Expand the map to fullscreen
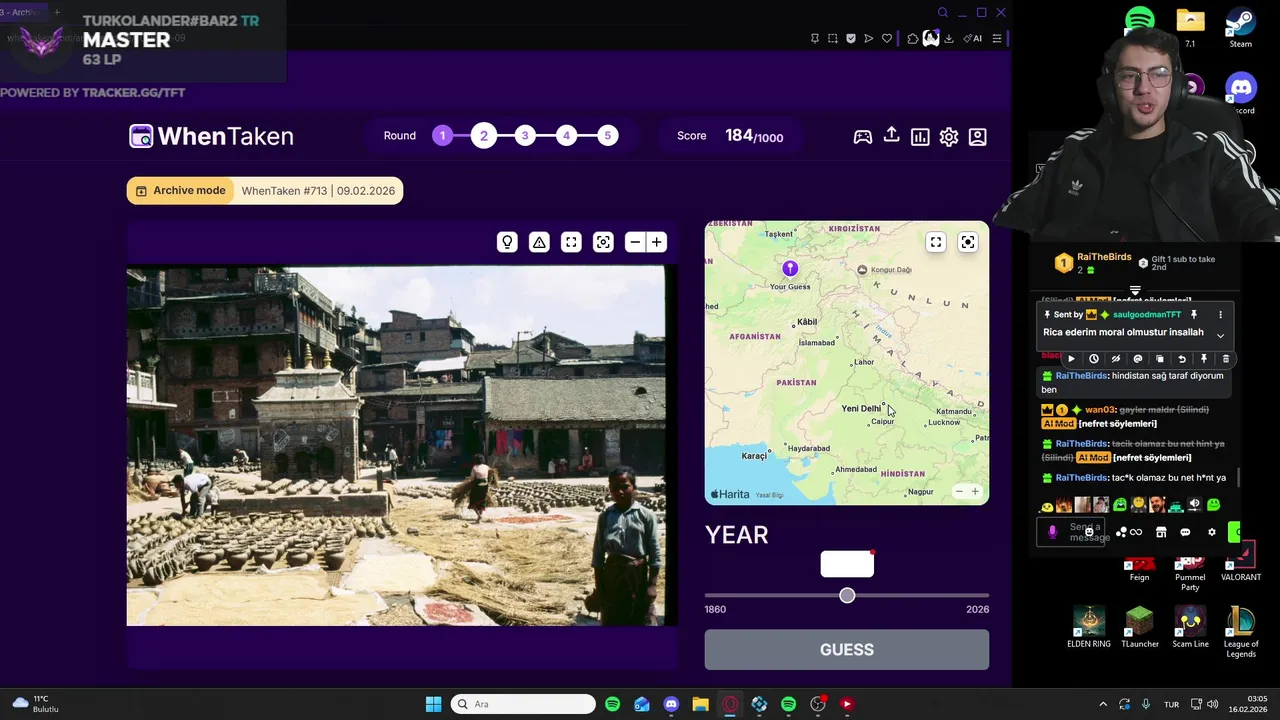This screenshot has height=720, width=1280. click(936, 242)
